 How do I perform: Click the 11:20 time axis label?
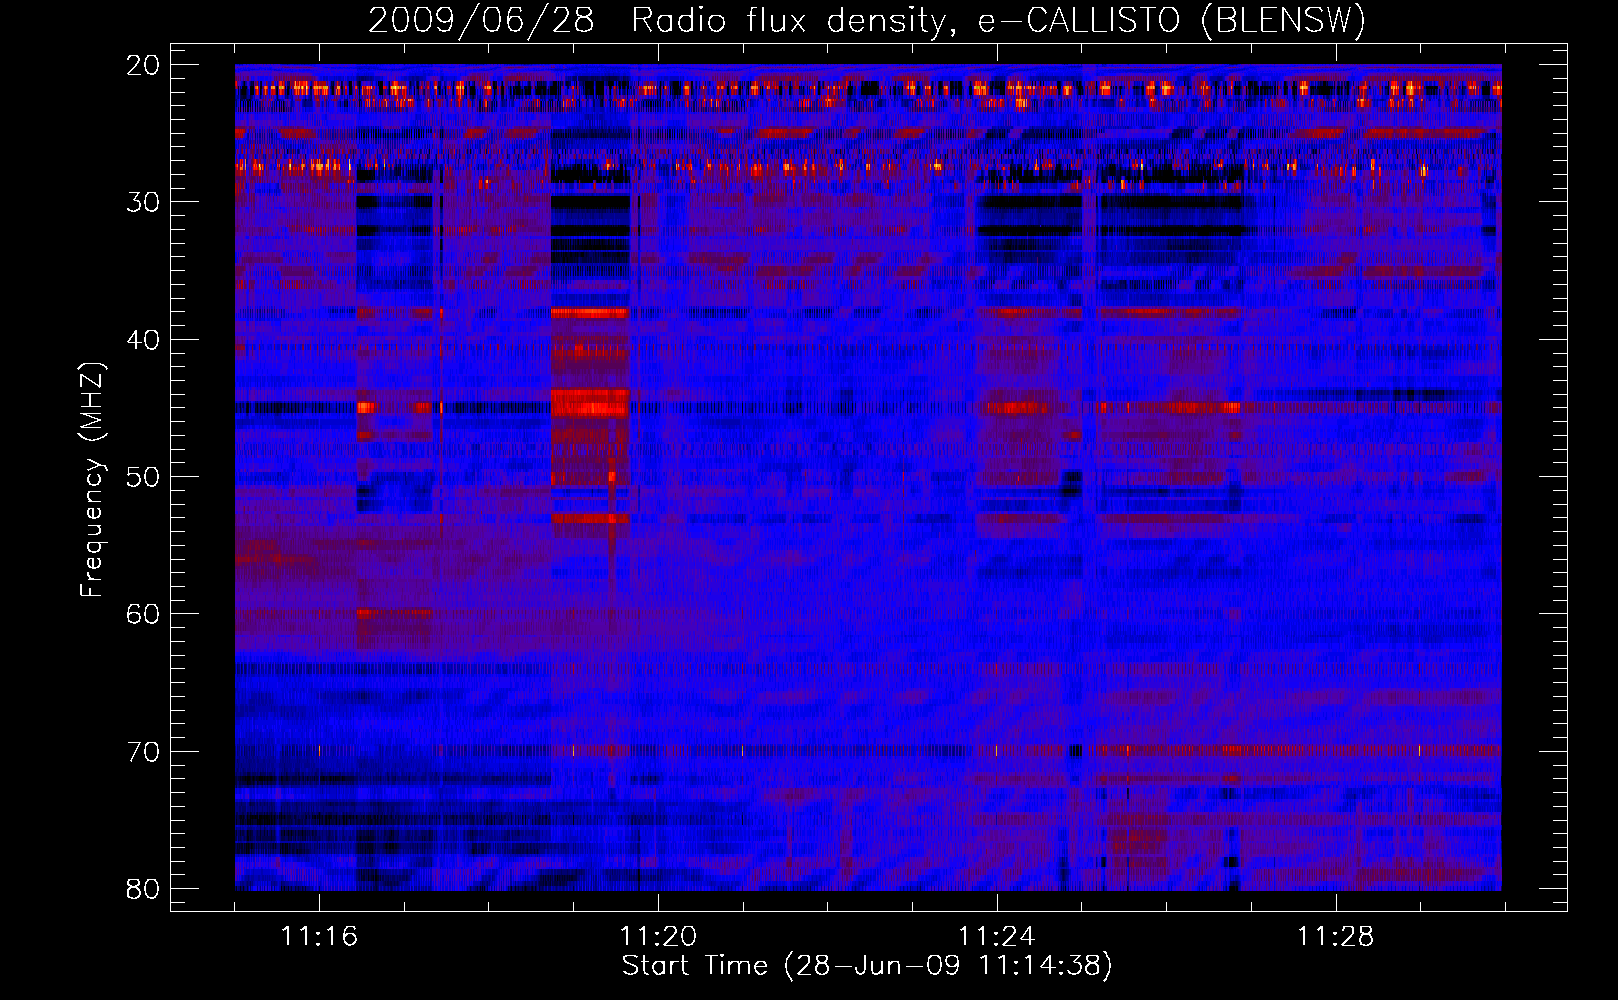tap(658, 937)
